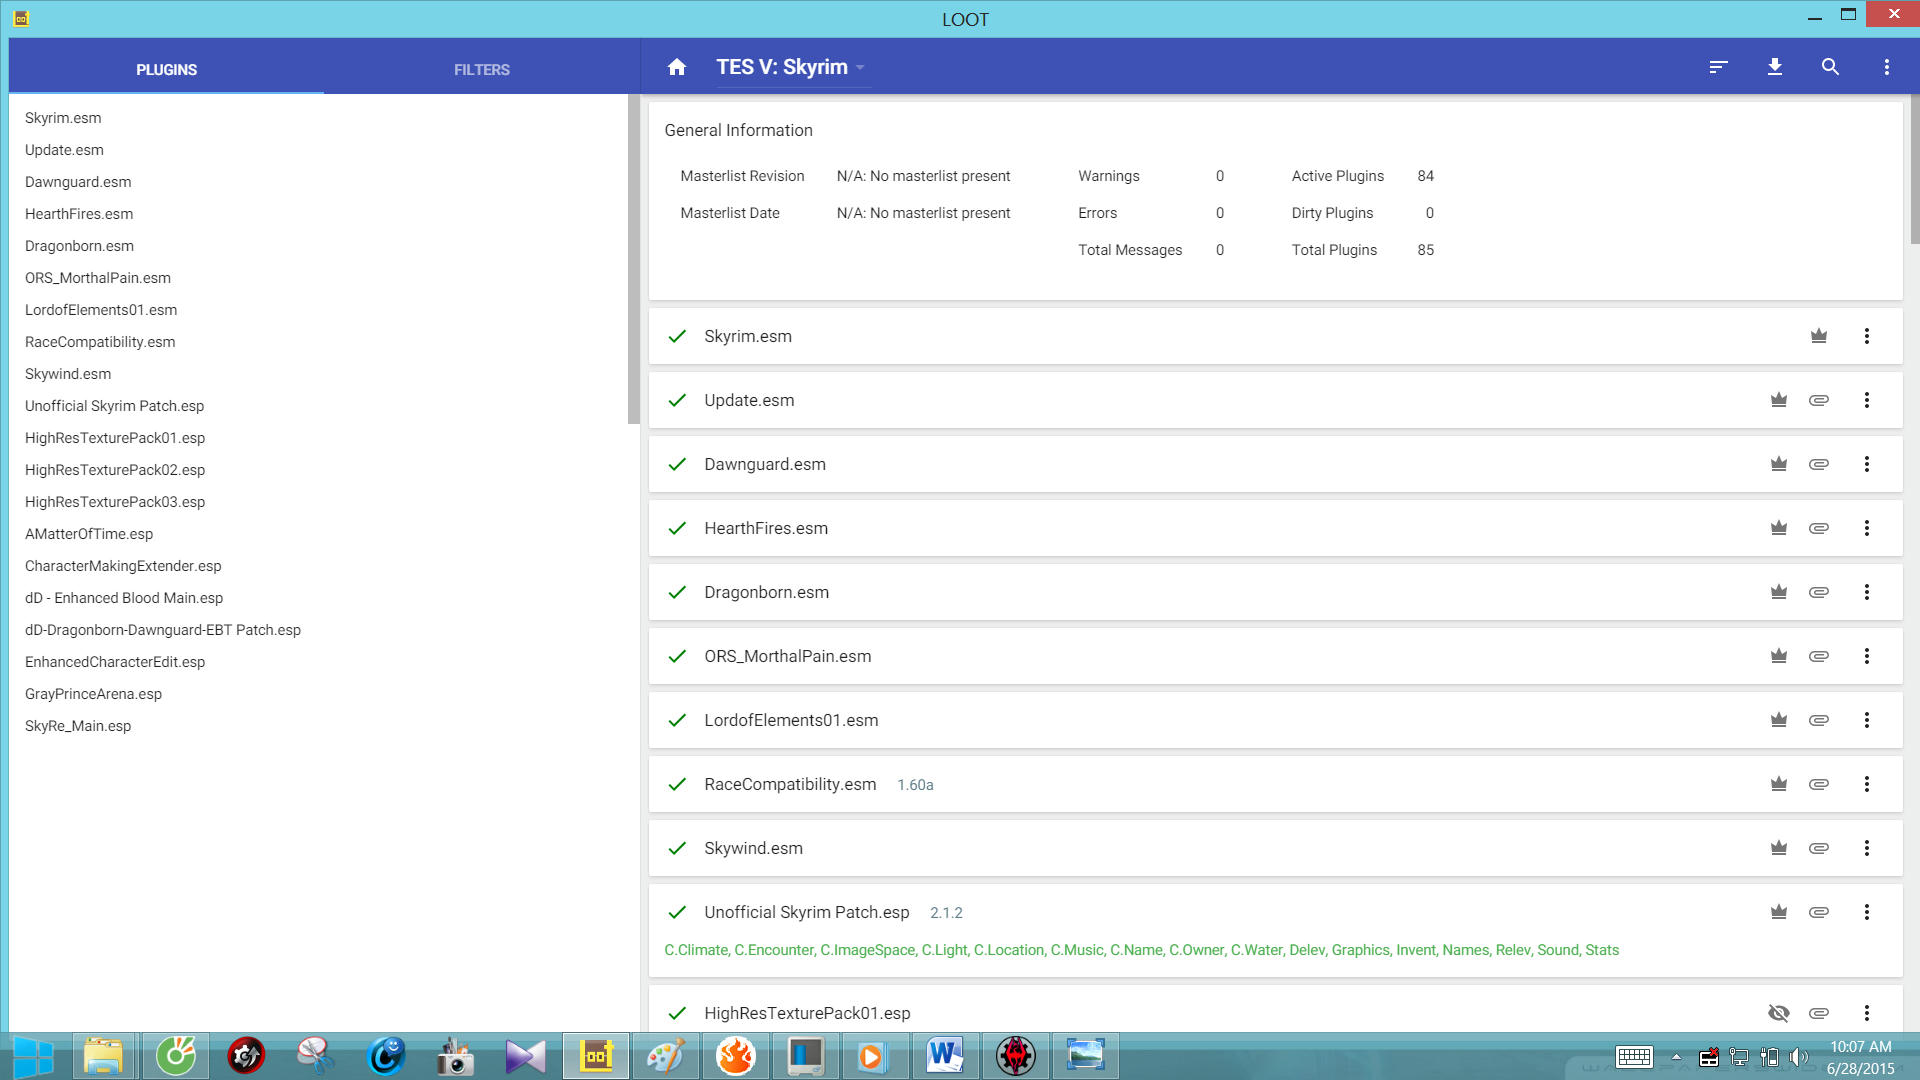Screen dimensions: 1920x1080
Task: Open Microsoft Word from the taskbar
Action: 945,1056
